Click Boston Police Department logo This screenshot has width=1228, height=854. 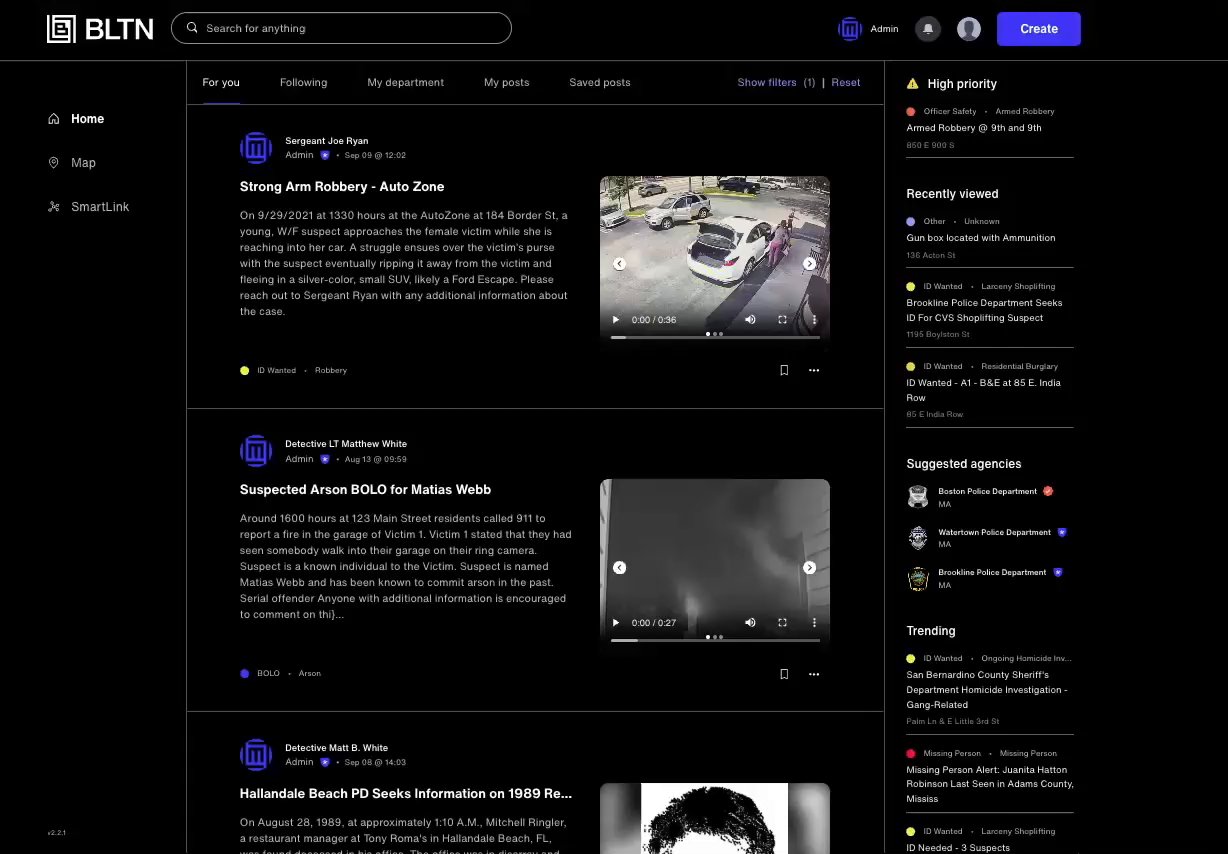tap(918, 497)
